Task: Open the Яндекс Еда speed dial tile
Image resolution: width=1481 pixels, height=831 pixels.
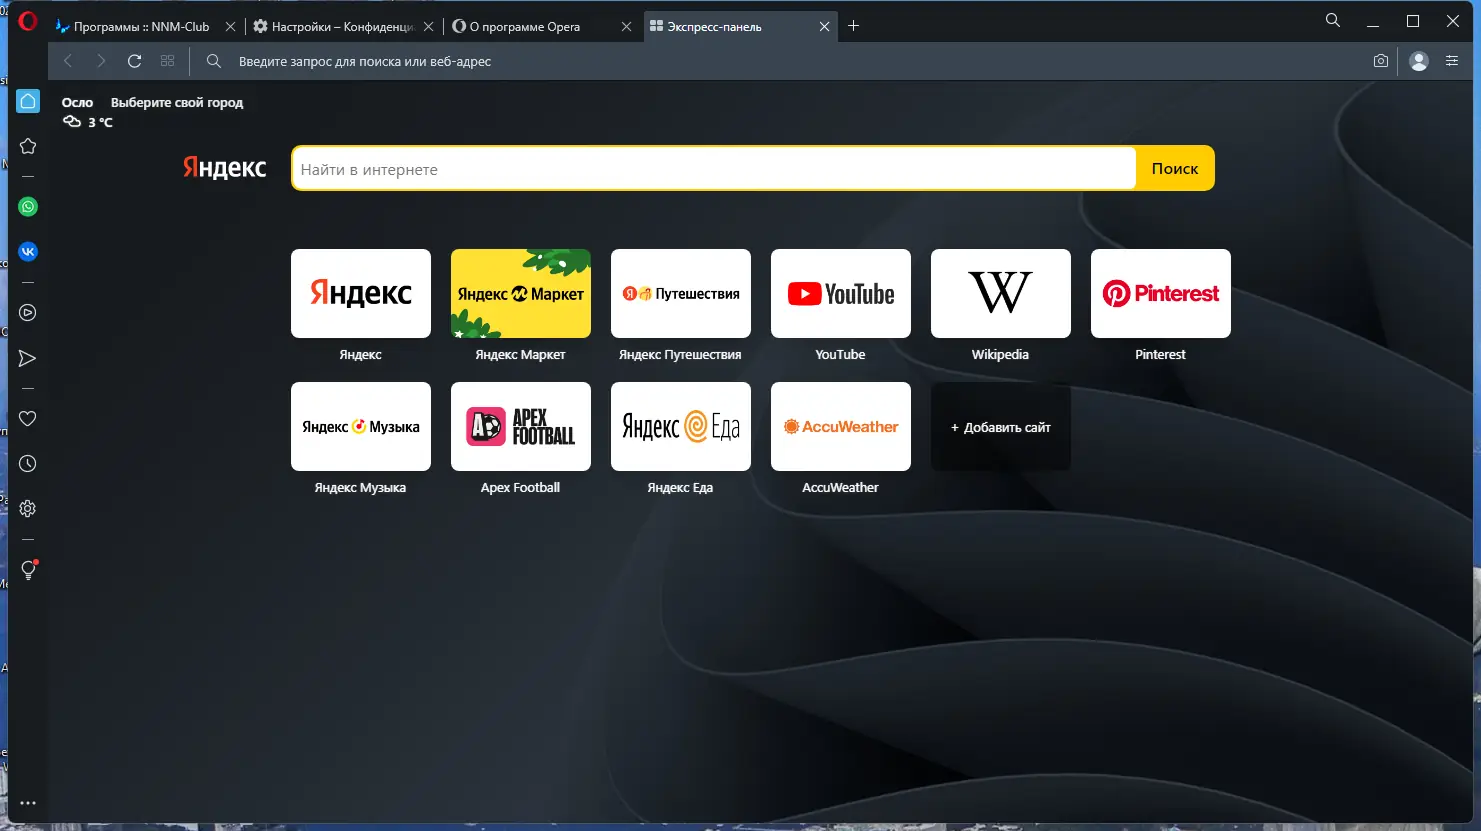Action: 681,426
